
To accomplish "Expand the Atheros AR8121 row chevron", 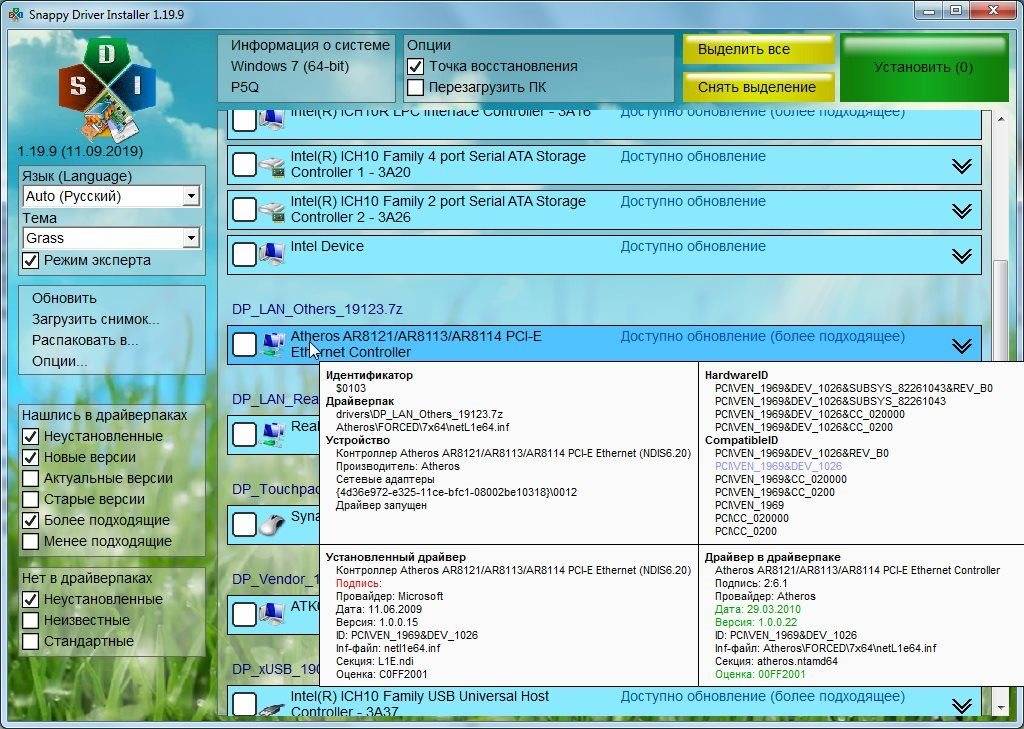I will point(961,345).
